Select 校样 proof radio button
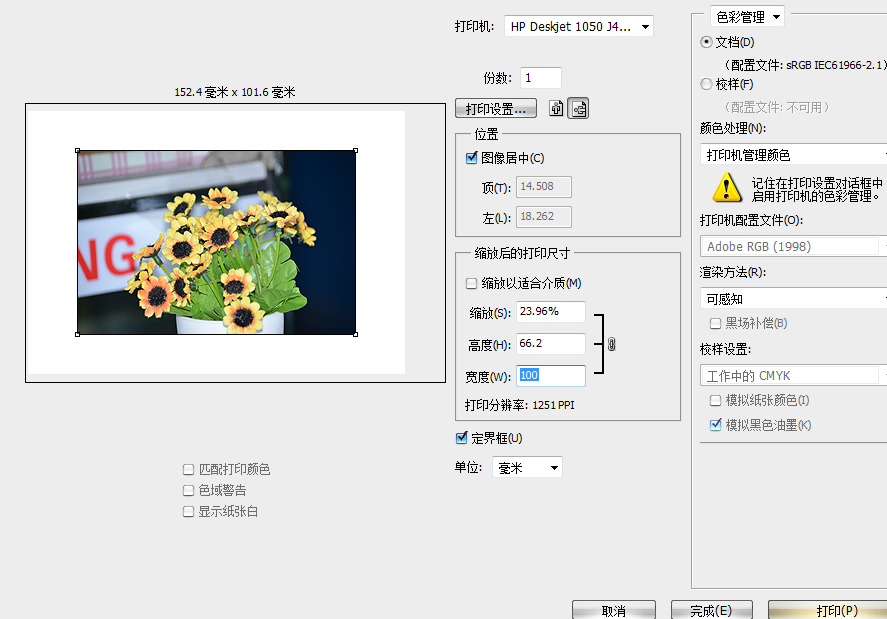887x619 pixels. (706, 84)
